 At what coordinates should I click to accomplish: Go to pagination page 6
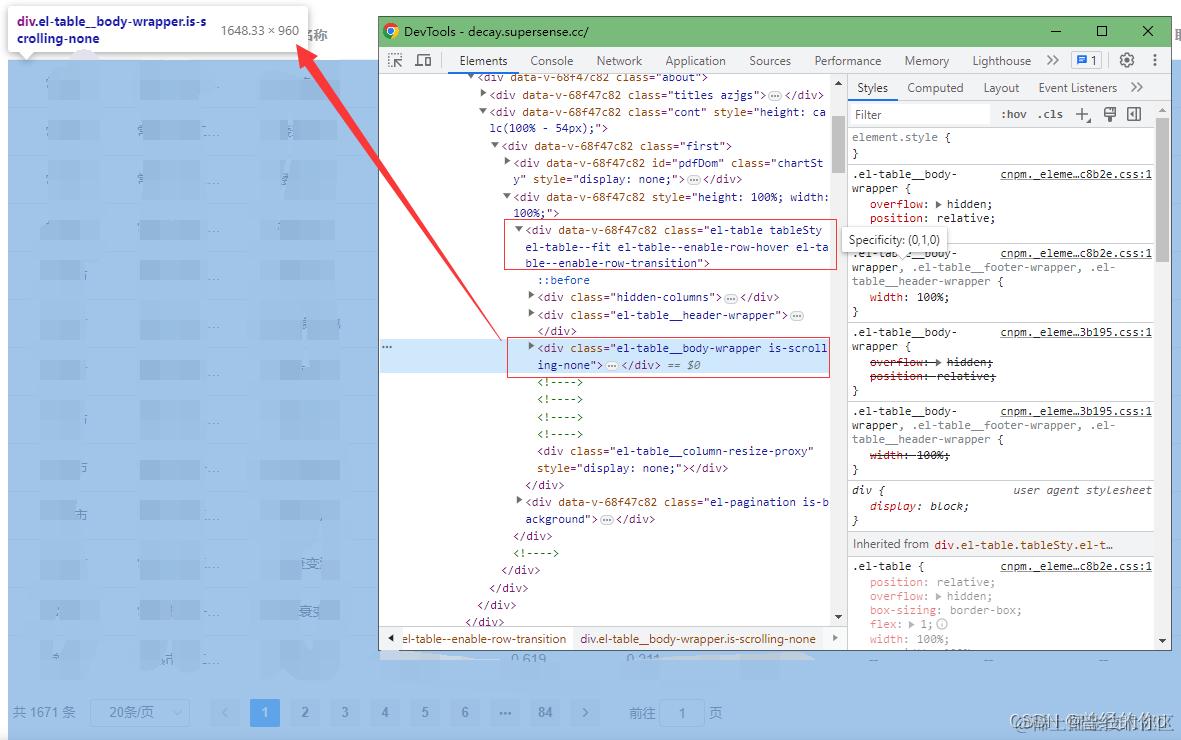[465, 712]
